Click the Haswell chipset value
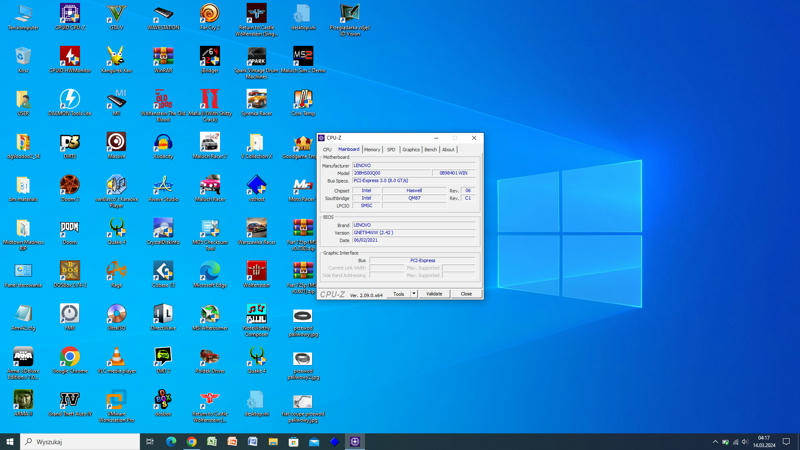The height and width of the screenshot is (450, 800). [x=414, y=190]
